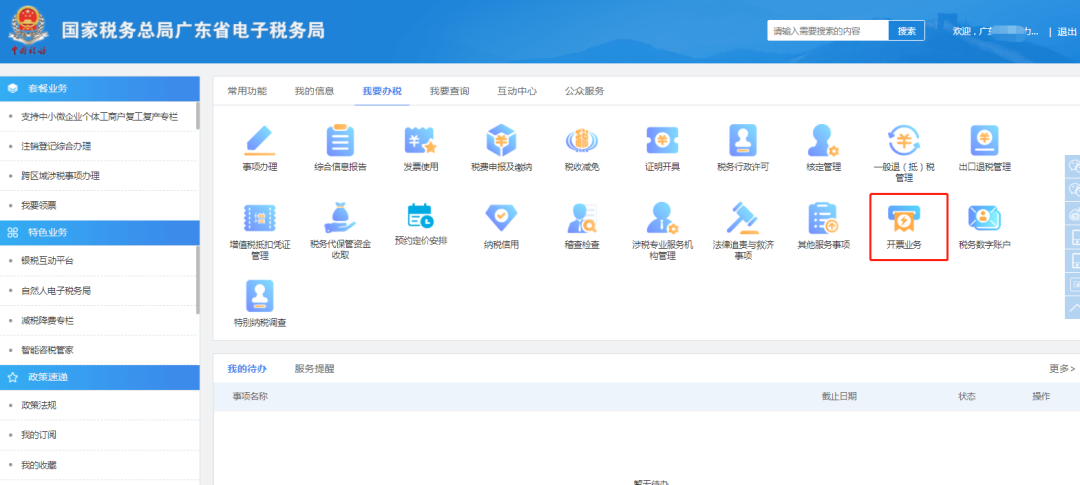Open the 开票业务 icon

pos(904,218)
